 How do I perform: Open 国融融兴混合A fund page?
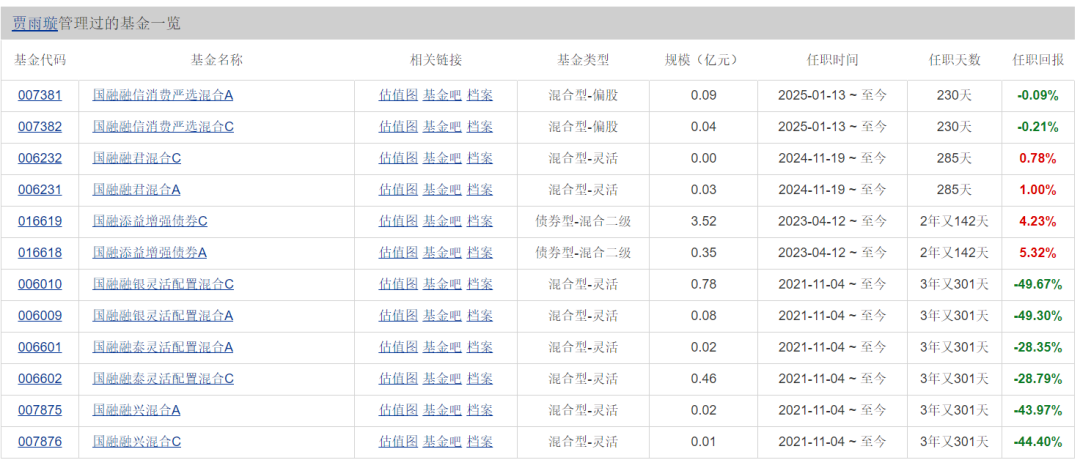pos(136,410)
